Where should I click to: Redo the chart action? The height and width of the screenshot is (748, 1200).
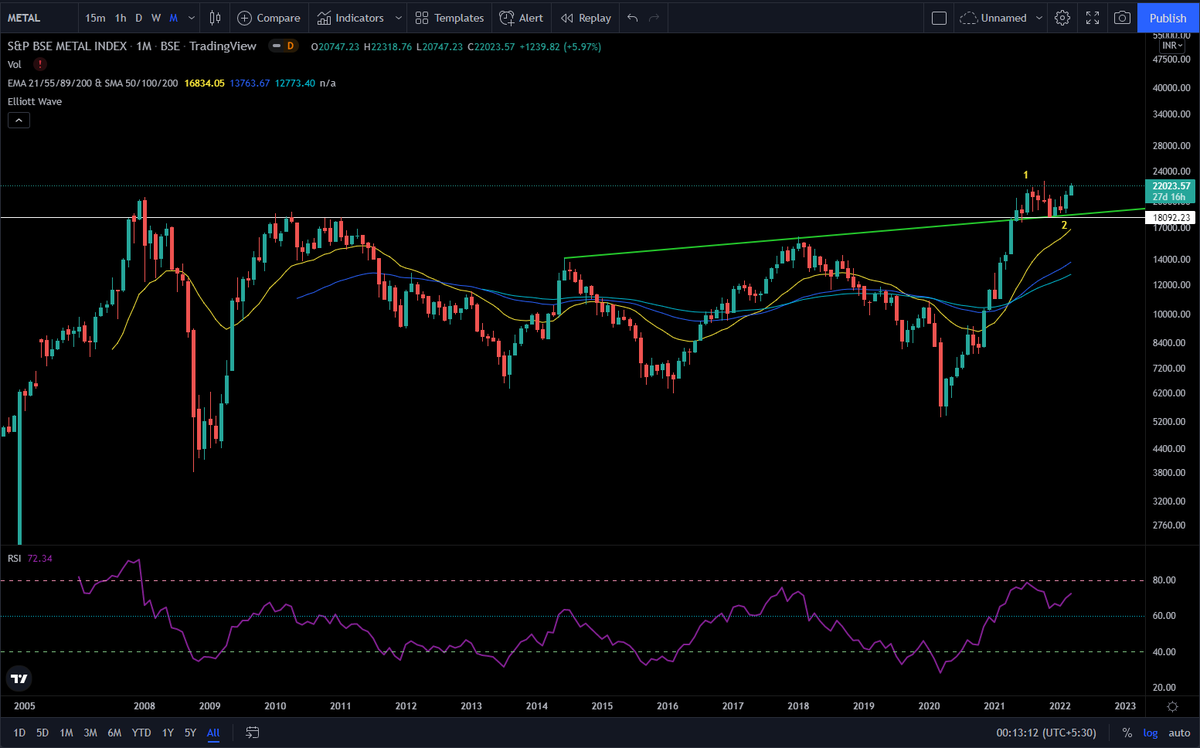point(655,18)
